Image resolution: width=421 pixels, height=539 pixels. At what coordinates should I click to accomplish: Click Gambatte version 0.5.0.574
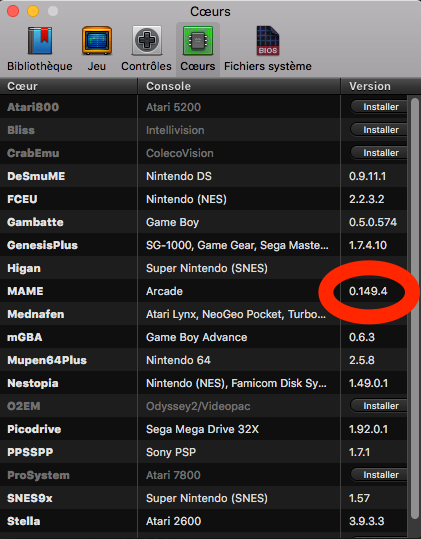point(373,222)
